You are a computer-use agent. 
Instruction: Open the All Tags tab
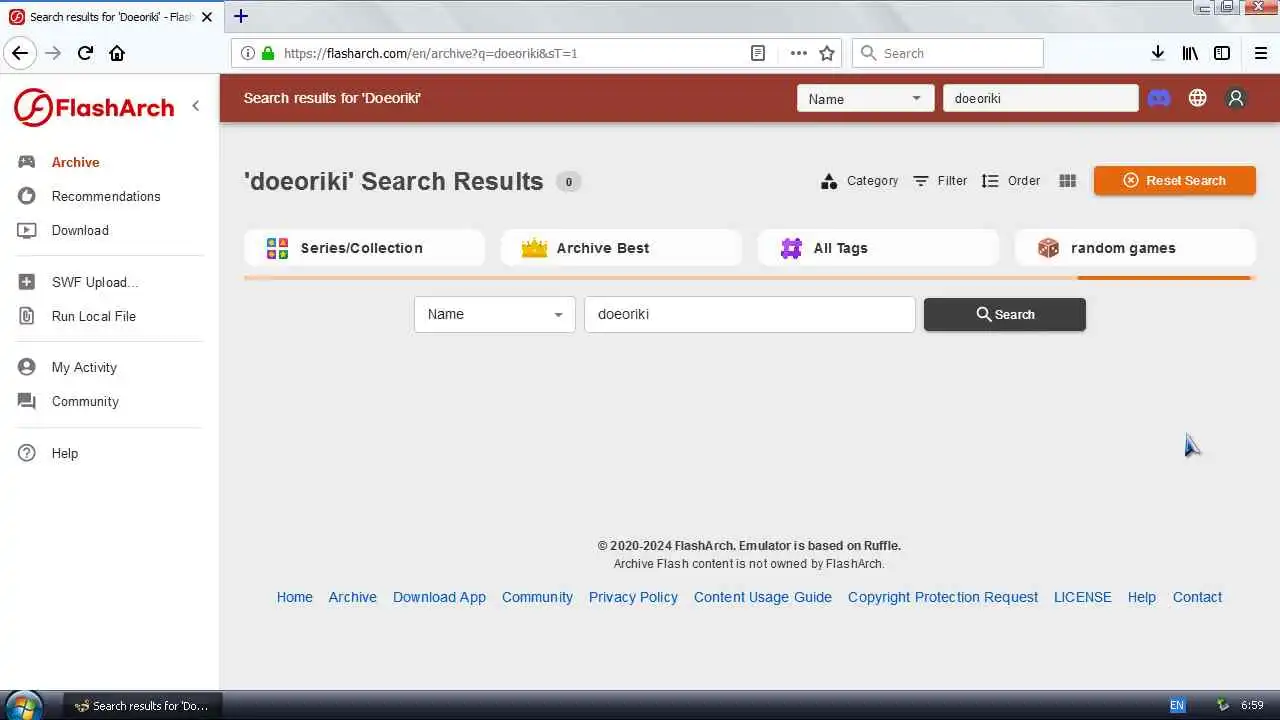878,248
